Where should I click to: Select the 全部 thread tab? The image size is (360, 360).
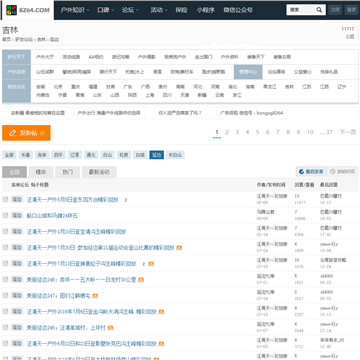tap(14, 172)
